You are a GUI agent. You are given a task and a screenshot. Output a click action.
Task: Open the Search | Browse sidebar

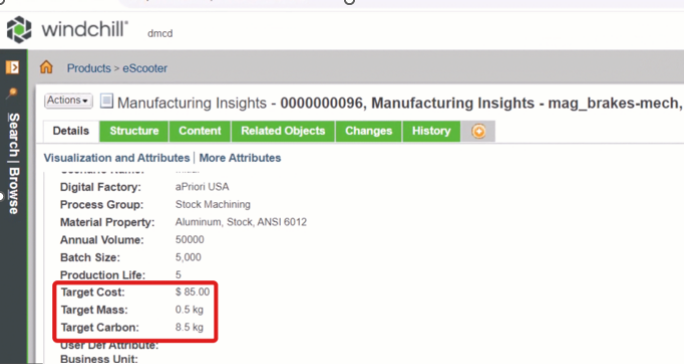point(14,164)
